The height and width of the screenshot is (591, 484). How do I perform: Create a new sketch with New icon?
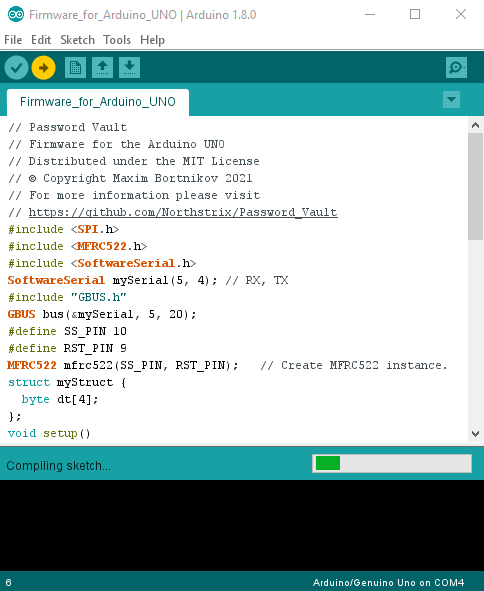75,68
